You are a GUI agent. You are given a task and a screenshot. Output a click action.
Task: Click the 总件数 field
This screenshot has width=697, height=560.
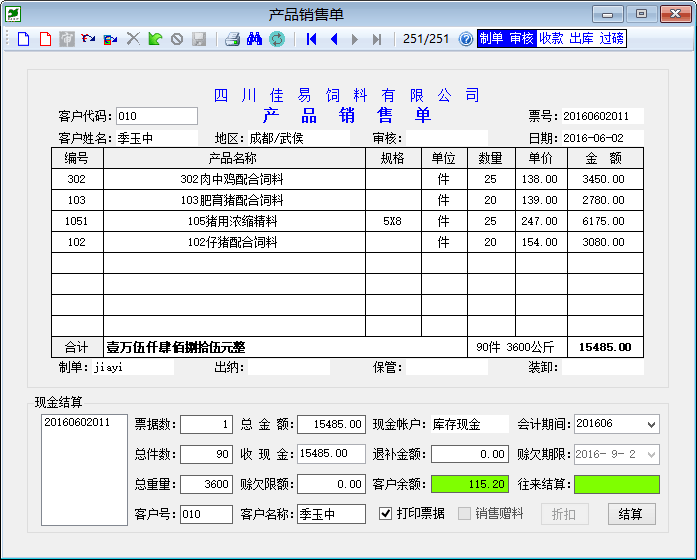[206, 454]
